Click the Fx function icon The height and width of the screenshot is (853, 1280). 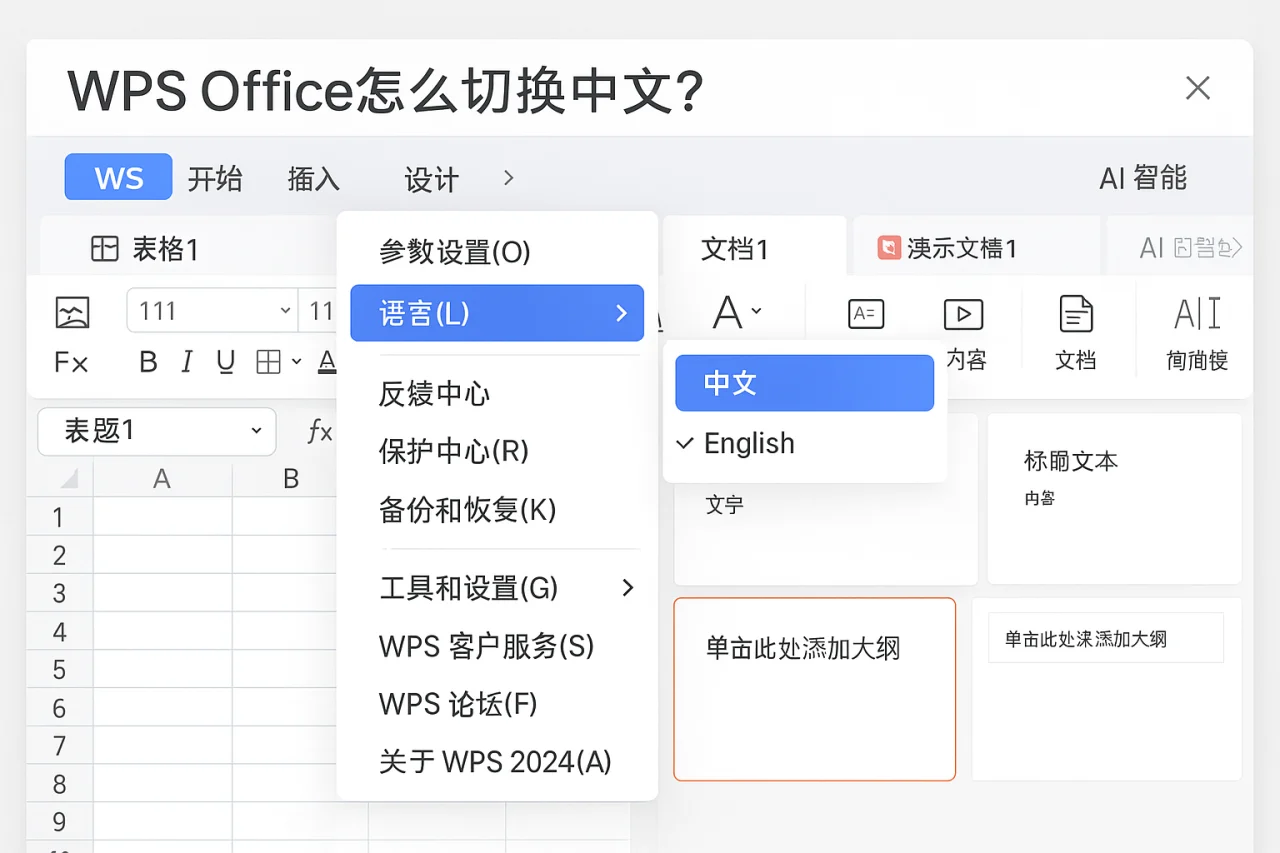pyautogui.click(x=70, y=362)
